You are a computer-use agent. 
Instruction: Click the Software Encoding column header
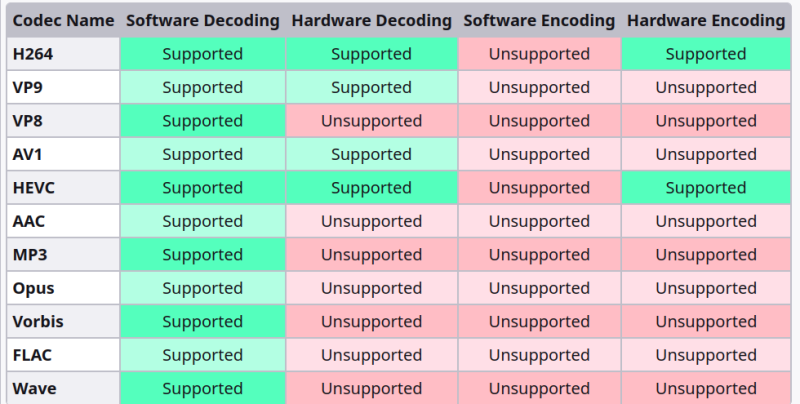539,21
